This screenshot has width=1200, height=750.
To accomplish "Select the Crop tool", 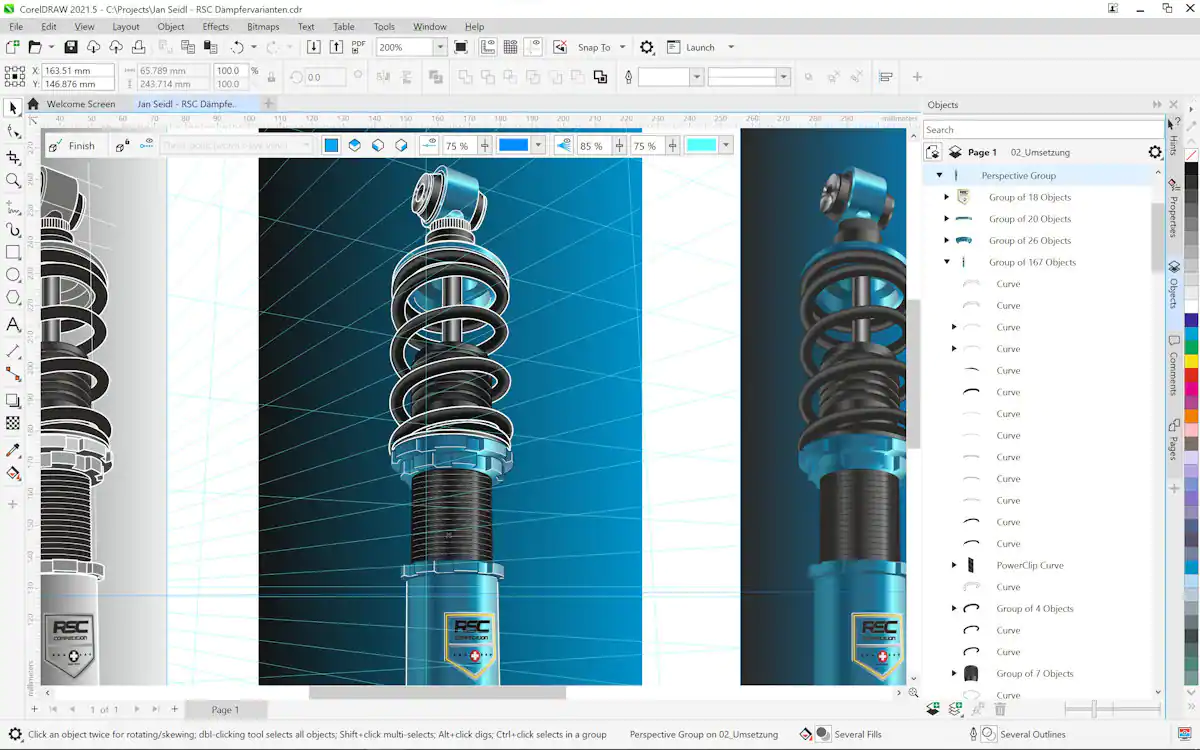I will click(x=13, y=156).
